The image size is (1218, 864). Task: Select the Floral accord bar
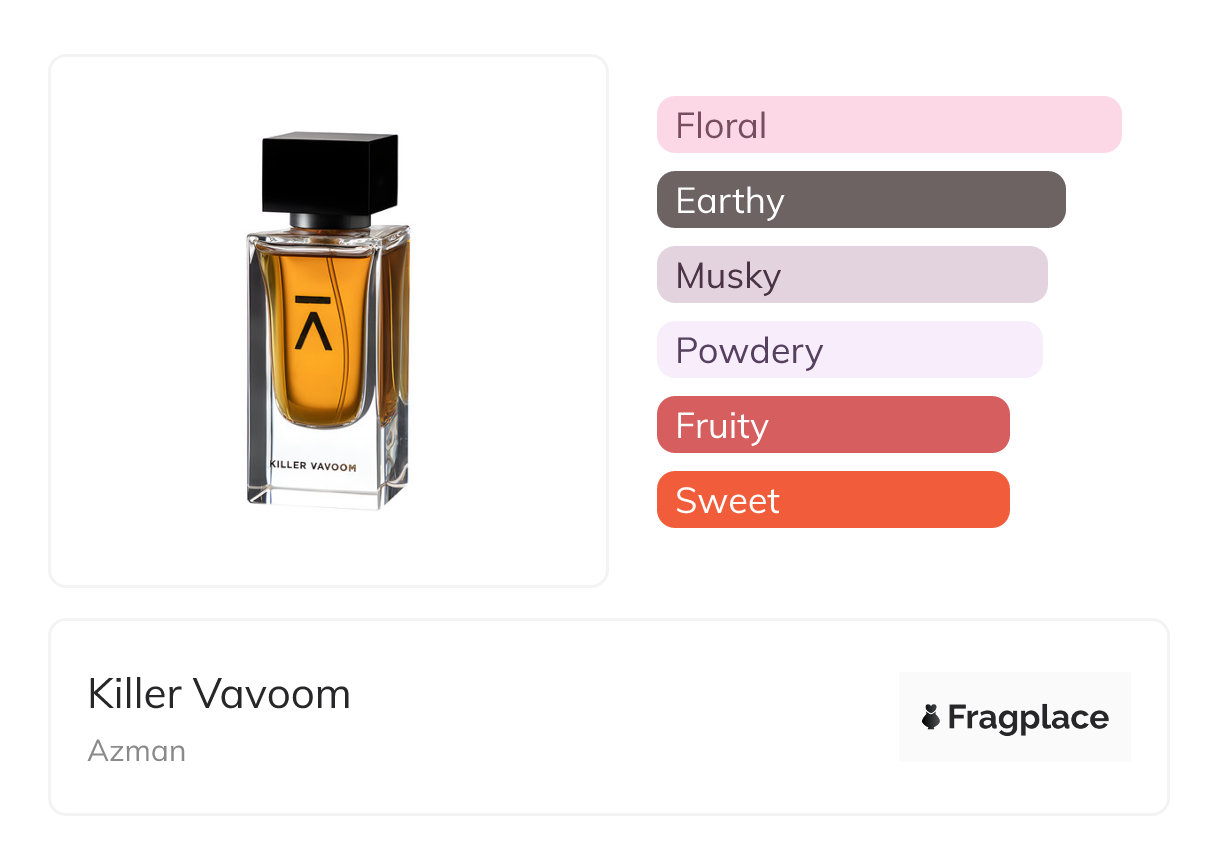(x=888, y=125)
